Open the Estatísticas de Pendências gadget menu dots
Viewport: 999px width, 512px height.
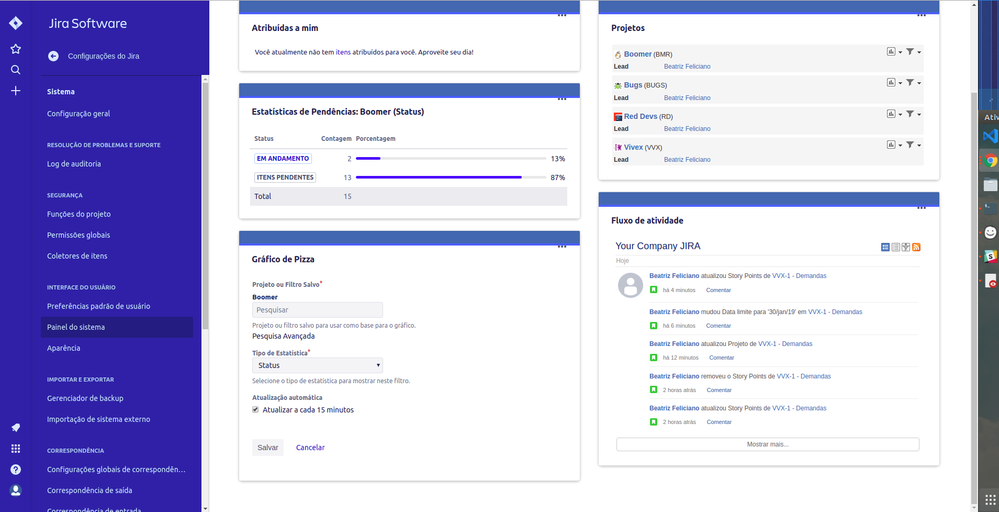coord(561,99)
